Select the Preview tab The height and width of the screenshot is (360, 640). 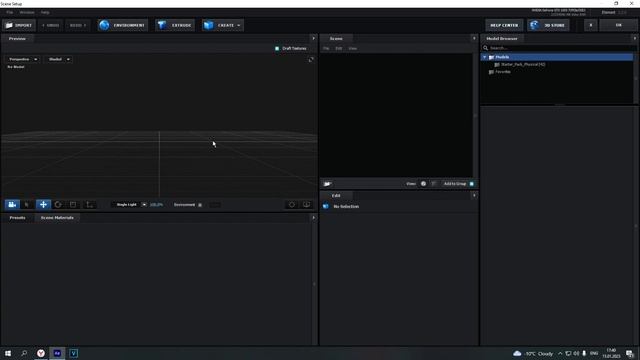click(x=17, y=38)
